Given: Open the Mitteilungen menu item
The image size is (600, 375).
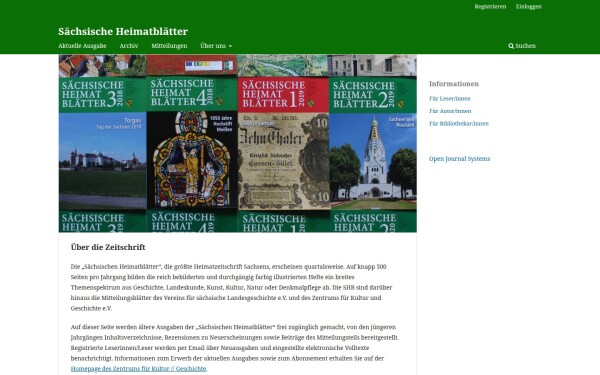Looking at the screenshot, I should click(169, 46).
